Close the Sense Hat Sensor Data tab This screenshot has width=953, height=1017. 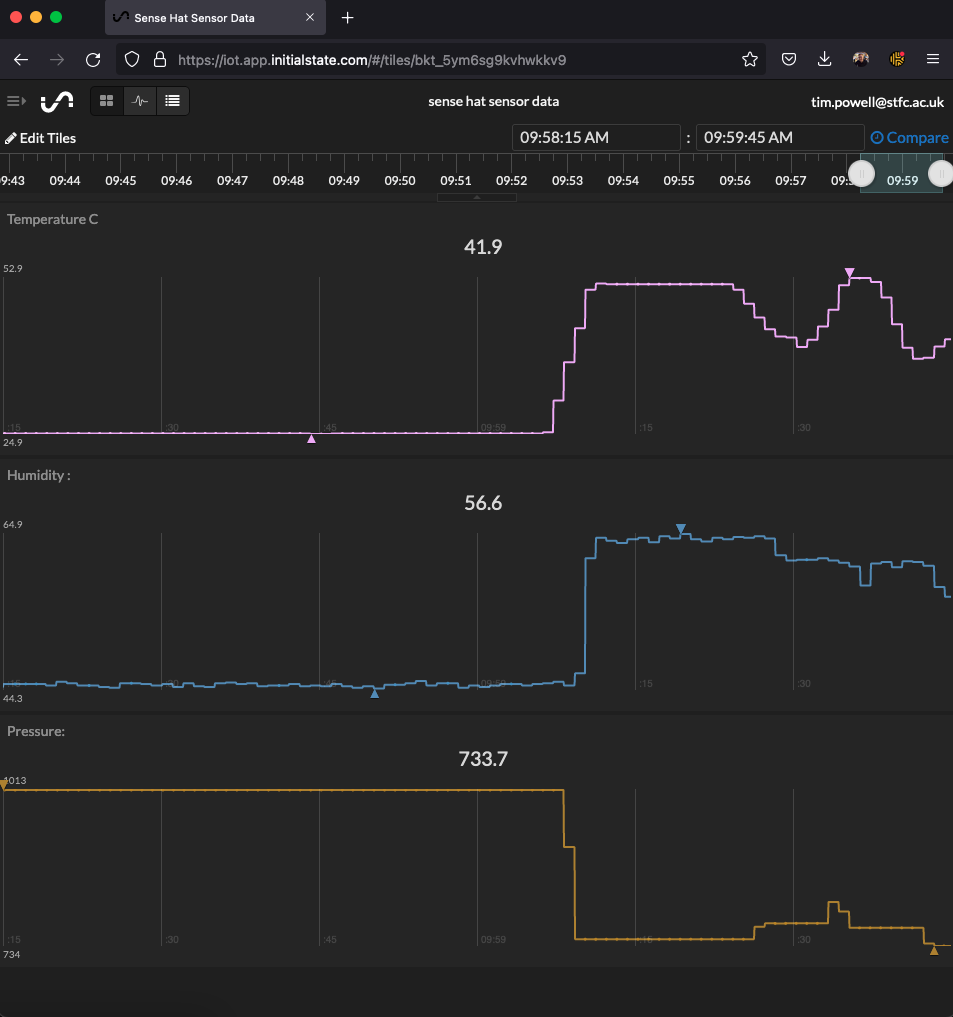click(310, 18)
